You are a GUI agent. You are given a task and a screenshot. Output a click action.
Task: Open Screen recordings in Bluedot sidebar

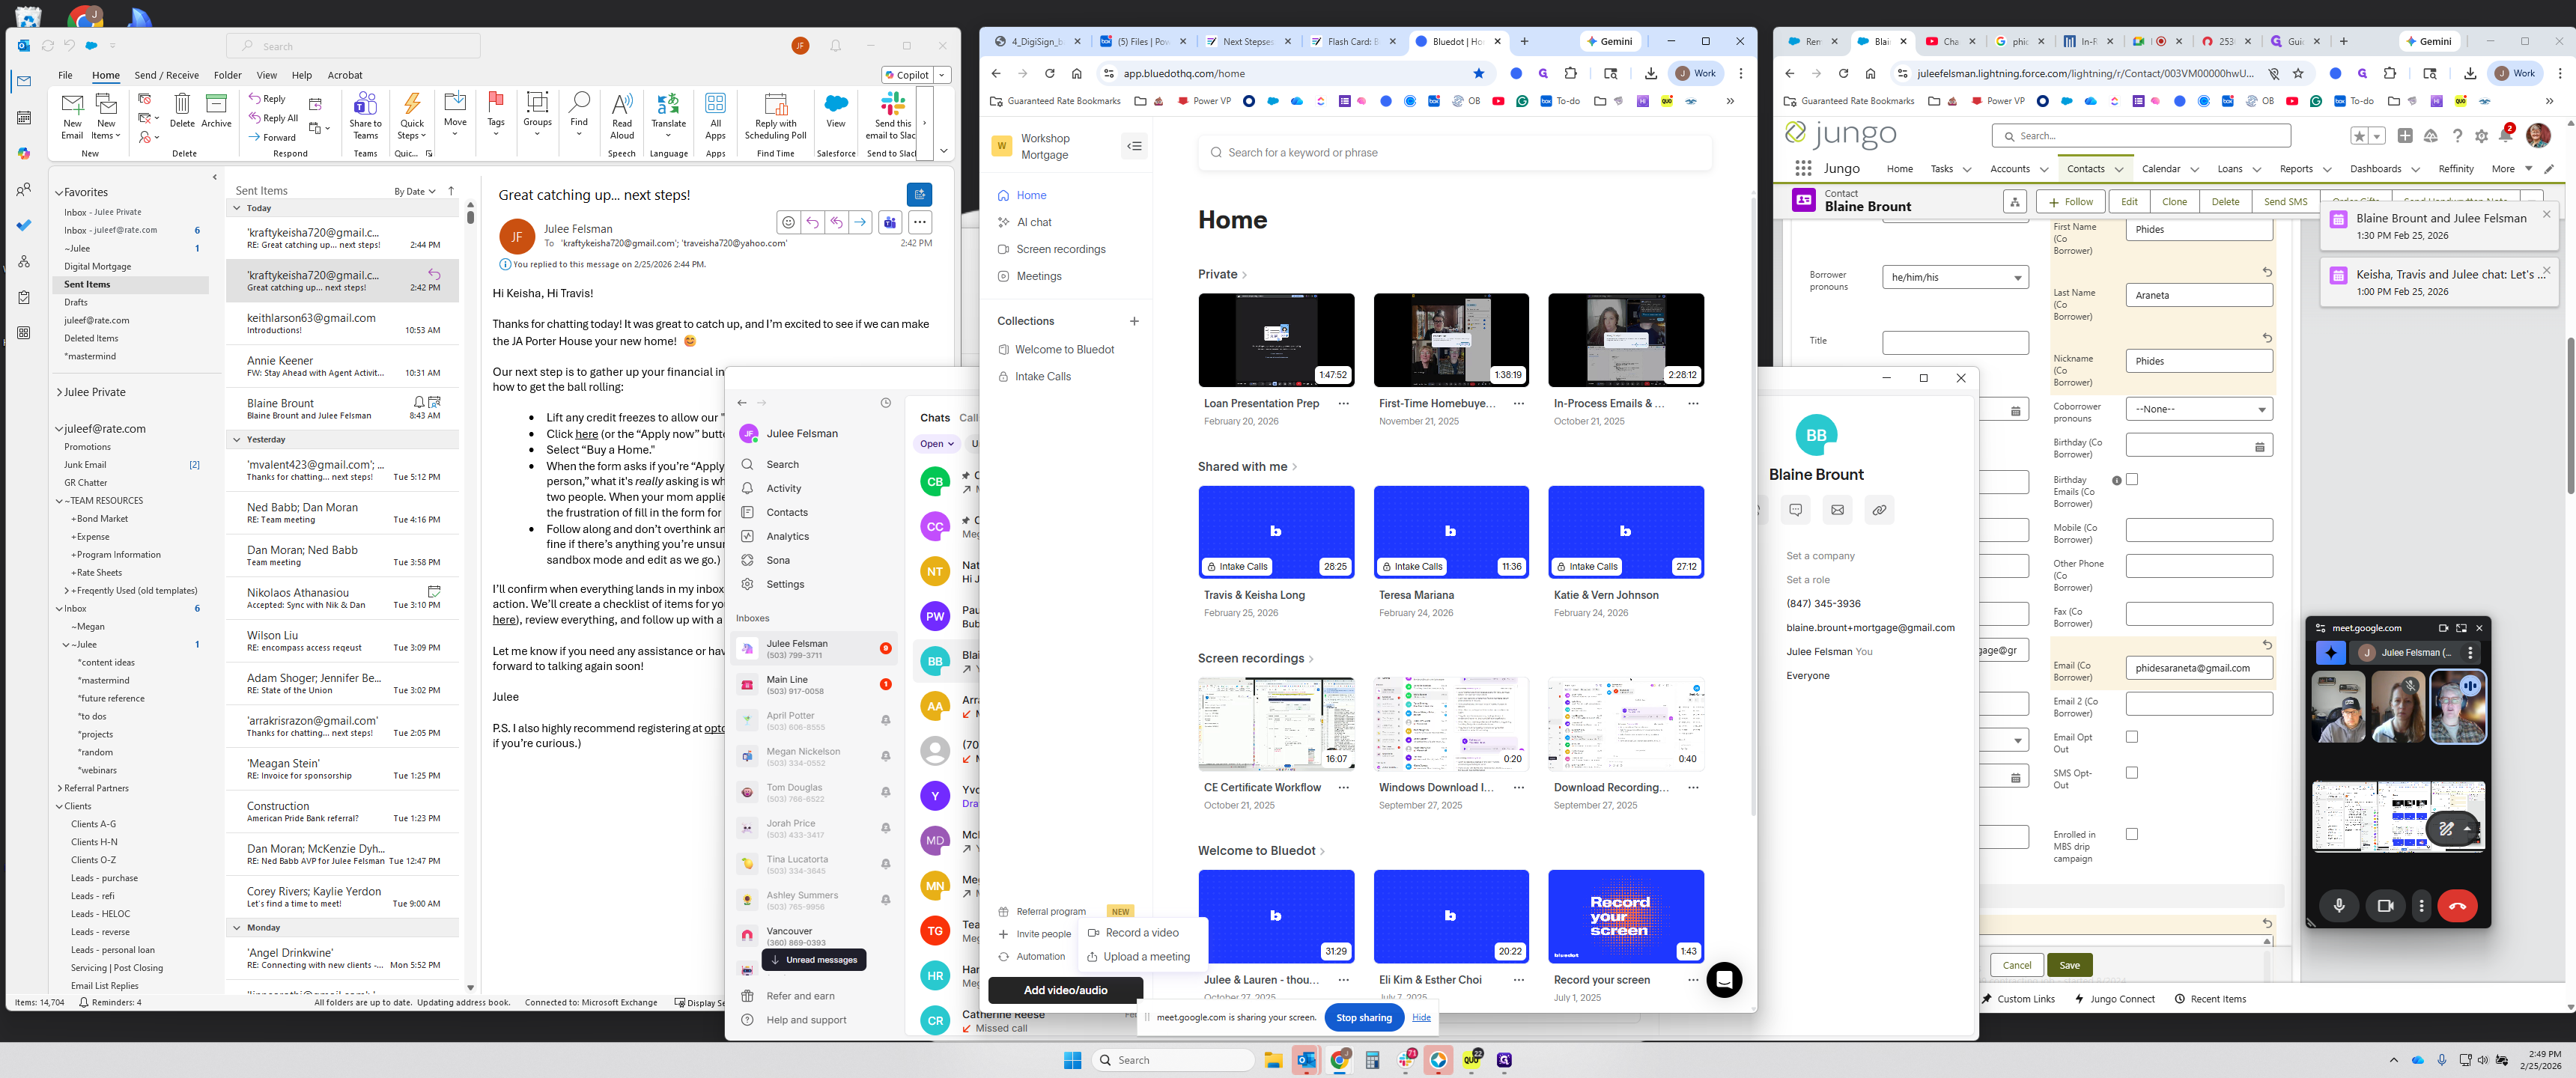pos(1060,249)
